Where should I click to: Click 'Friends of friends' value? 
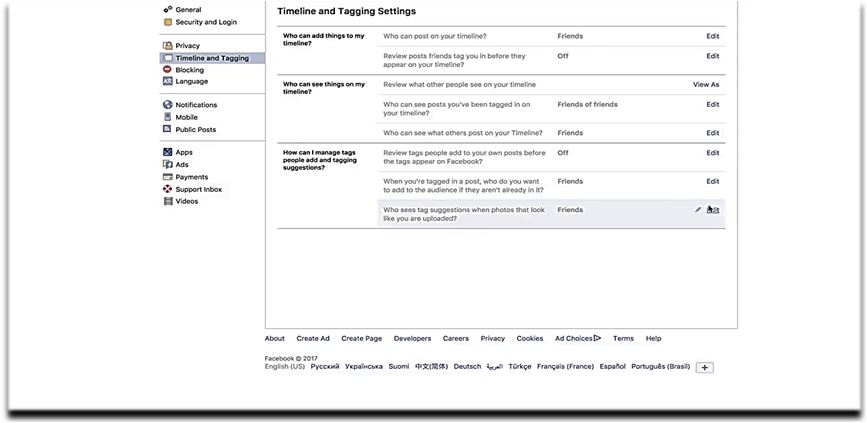click(x=587, y=105)
